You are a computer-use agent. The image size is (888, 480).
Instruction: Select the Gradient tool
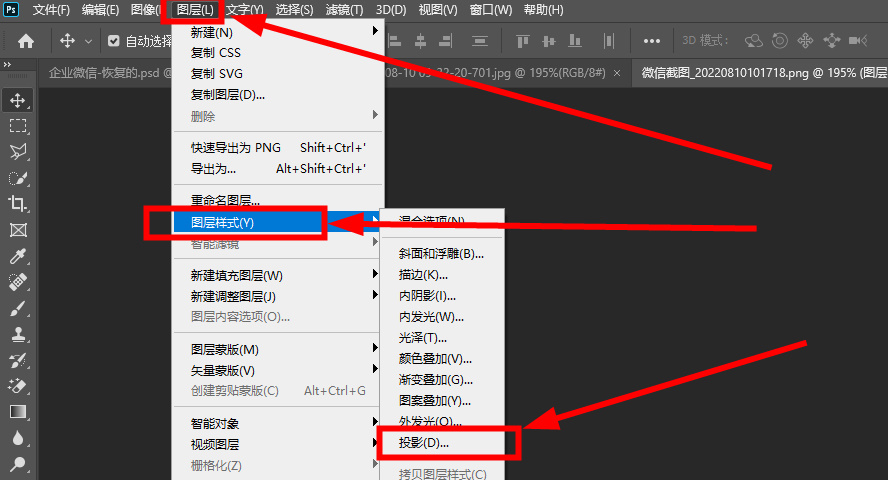click(x=18, y=412)
